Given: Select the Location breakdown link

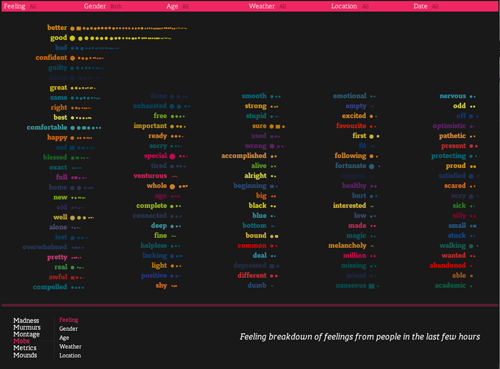Looking at the screenshot, I should pyautogui.click(x=70, y=356).
